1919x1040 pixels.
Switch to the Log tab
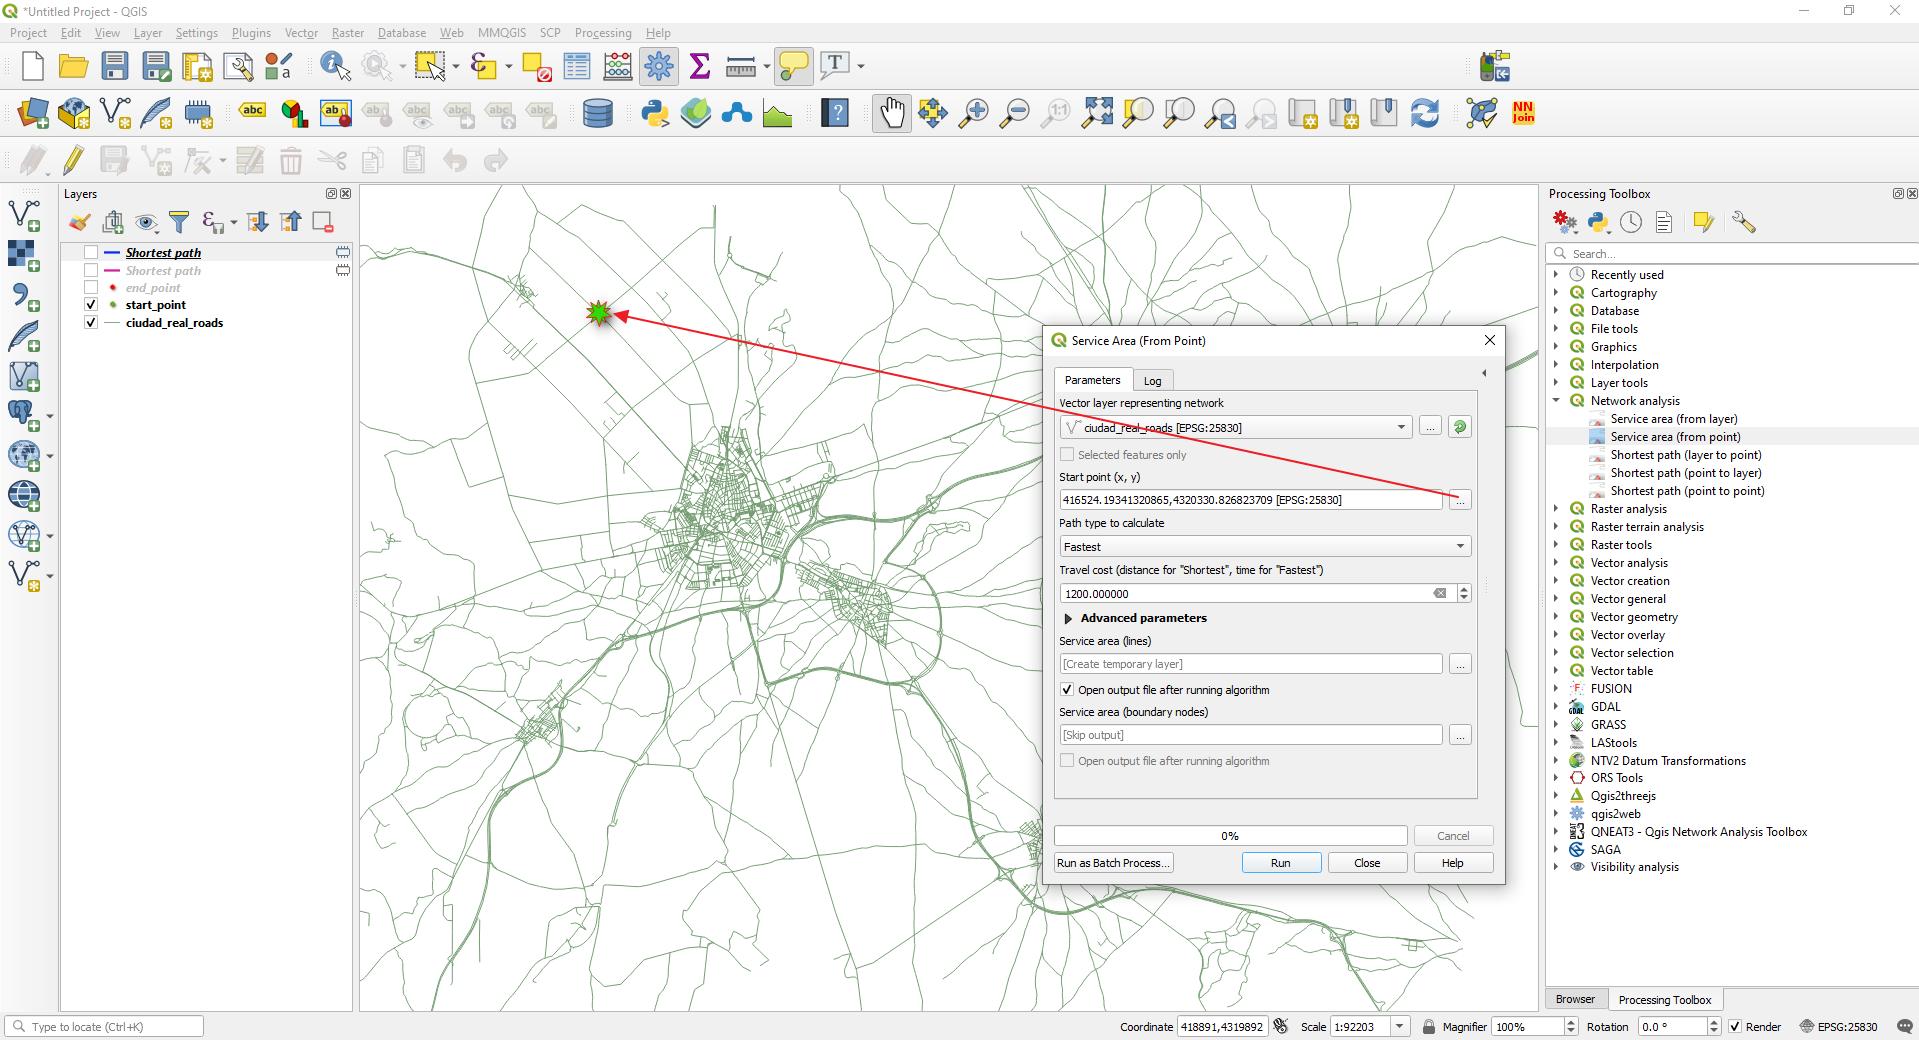pyautogui.click(x=1152, y=380)
